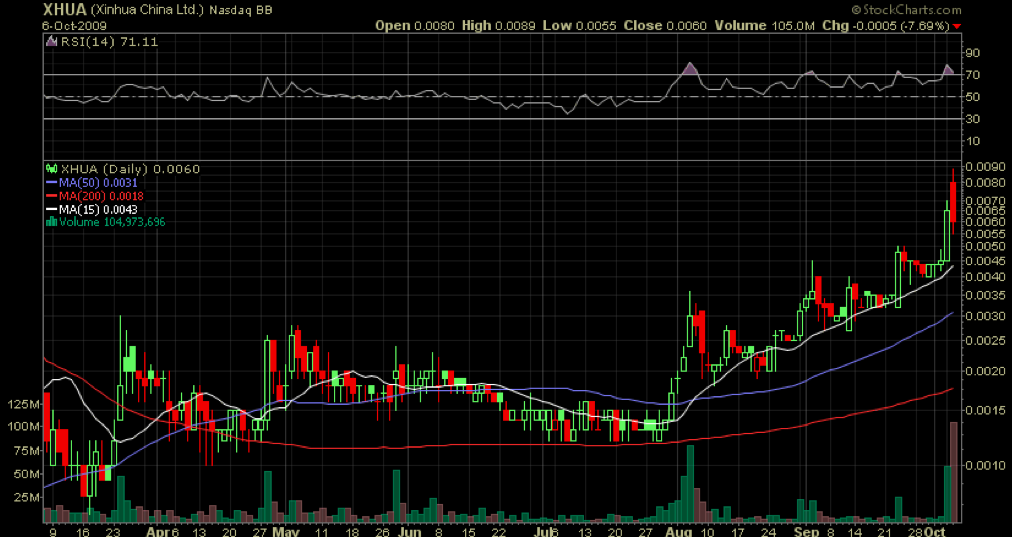Click the RSI axis label 70
The image size is (1012, 537).
tap(973, 75)
